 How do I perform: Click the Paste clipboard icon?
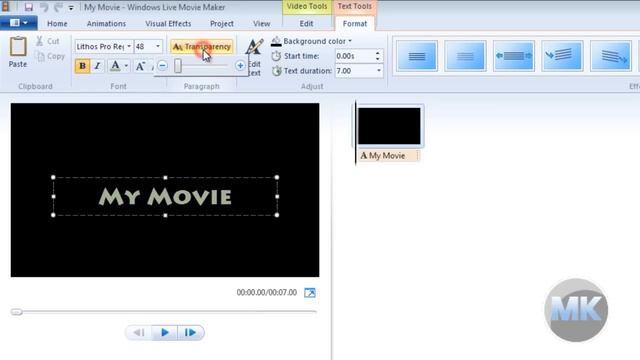(x=18, y=47)
